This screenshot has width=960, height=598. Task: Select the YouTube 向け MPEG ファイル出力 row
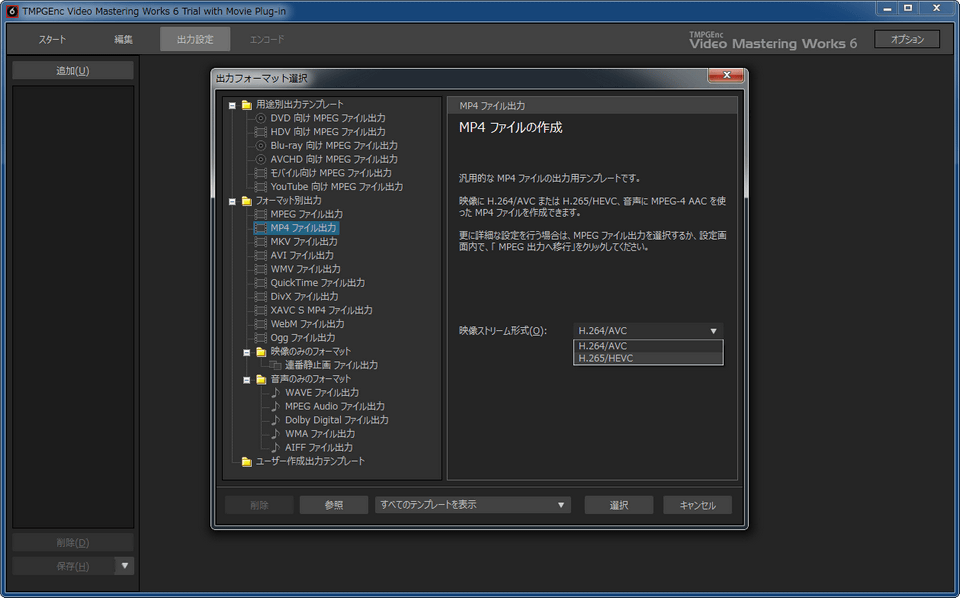coord(337,187)
